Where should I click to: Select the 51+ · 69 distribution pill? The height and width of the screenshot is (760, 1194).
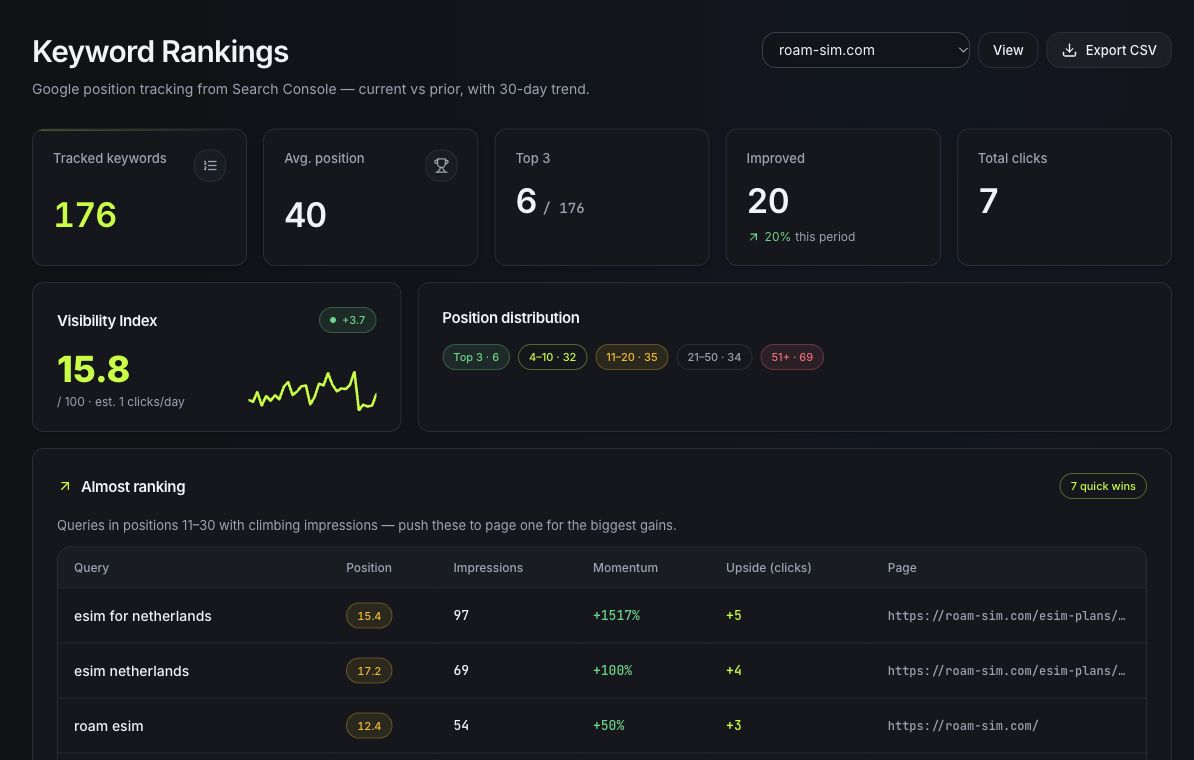pos(792,357)
